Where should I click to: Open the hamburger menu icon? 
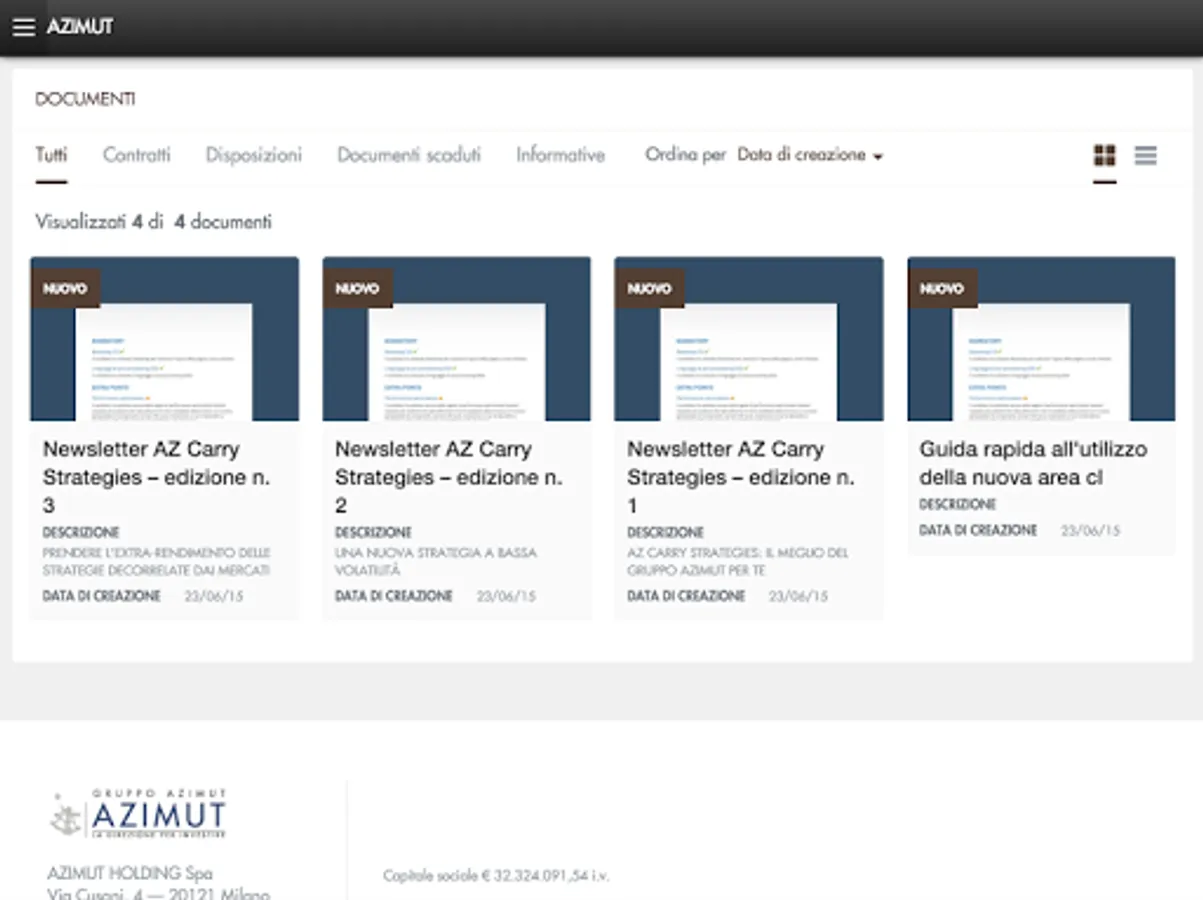tap(23, 28)
